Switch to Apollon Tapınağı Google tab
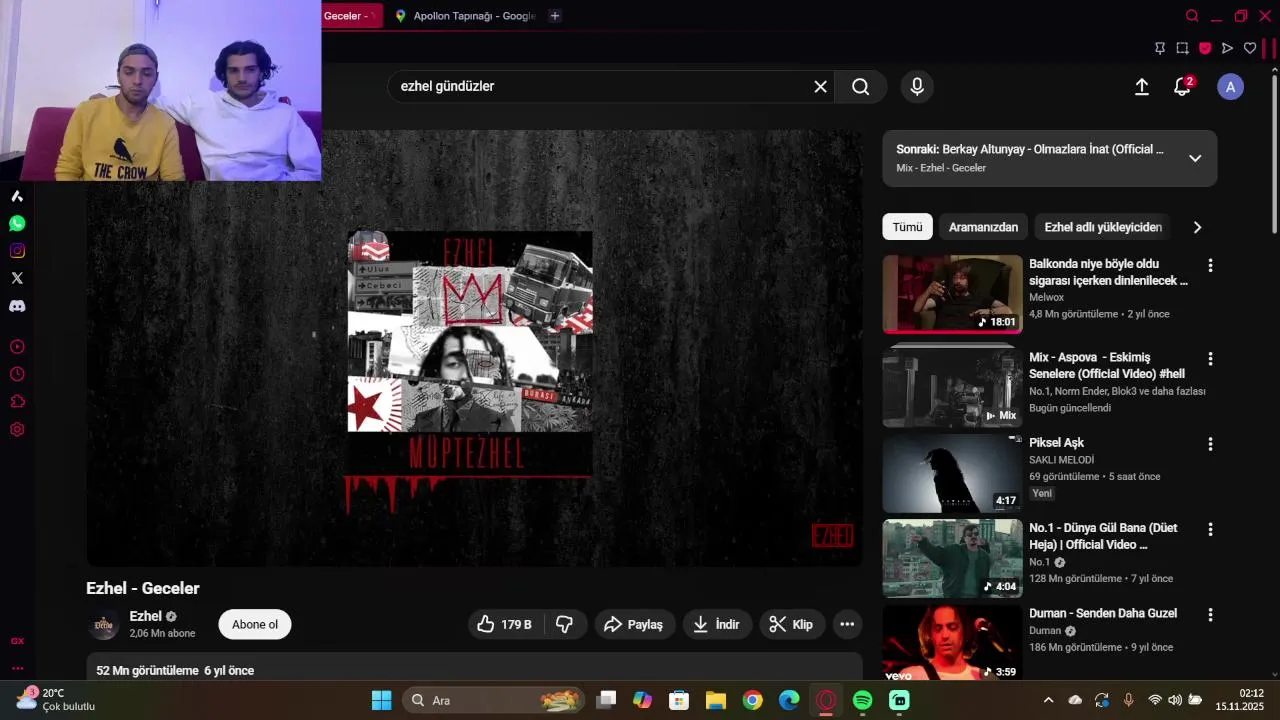The width and height of the screenshot is (1280, 720). (x=465, y=16)
